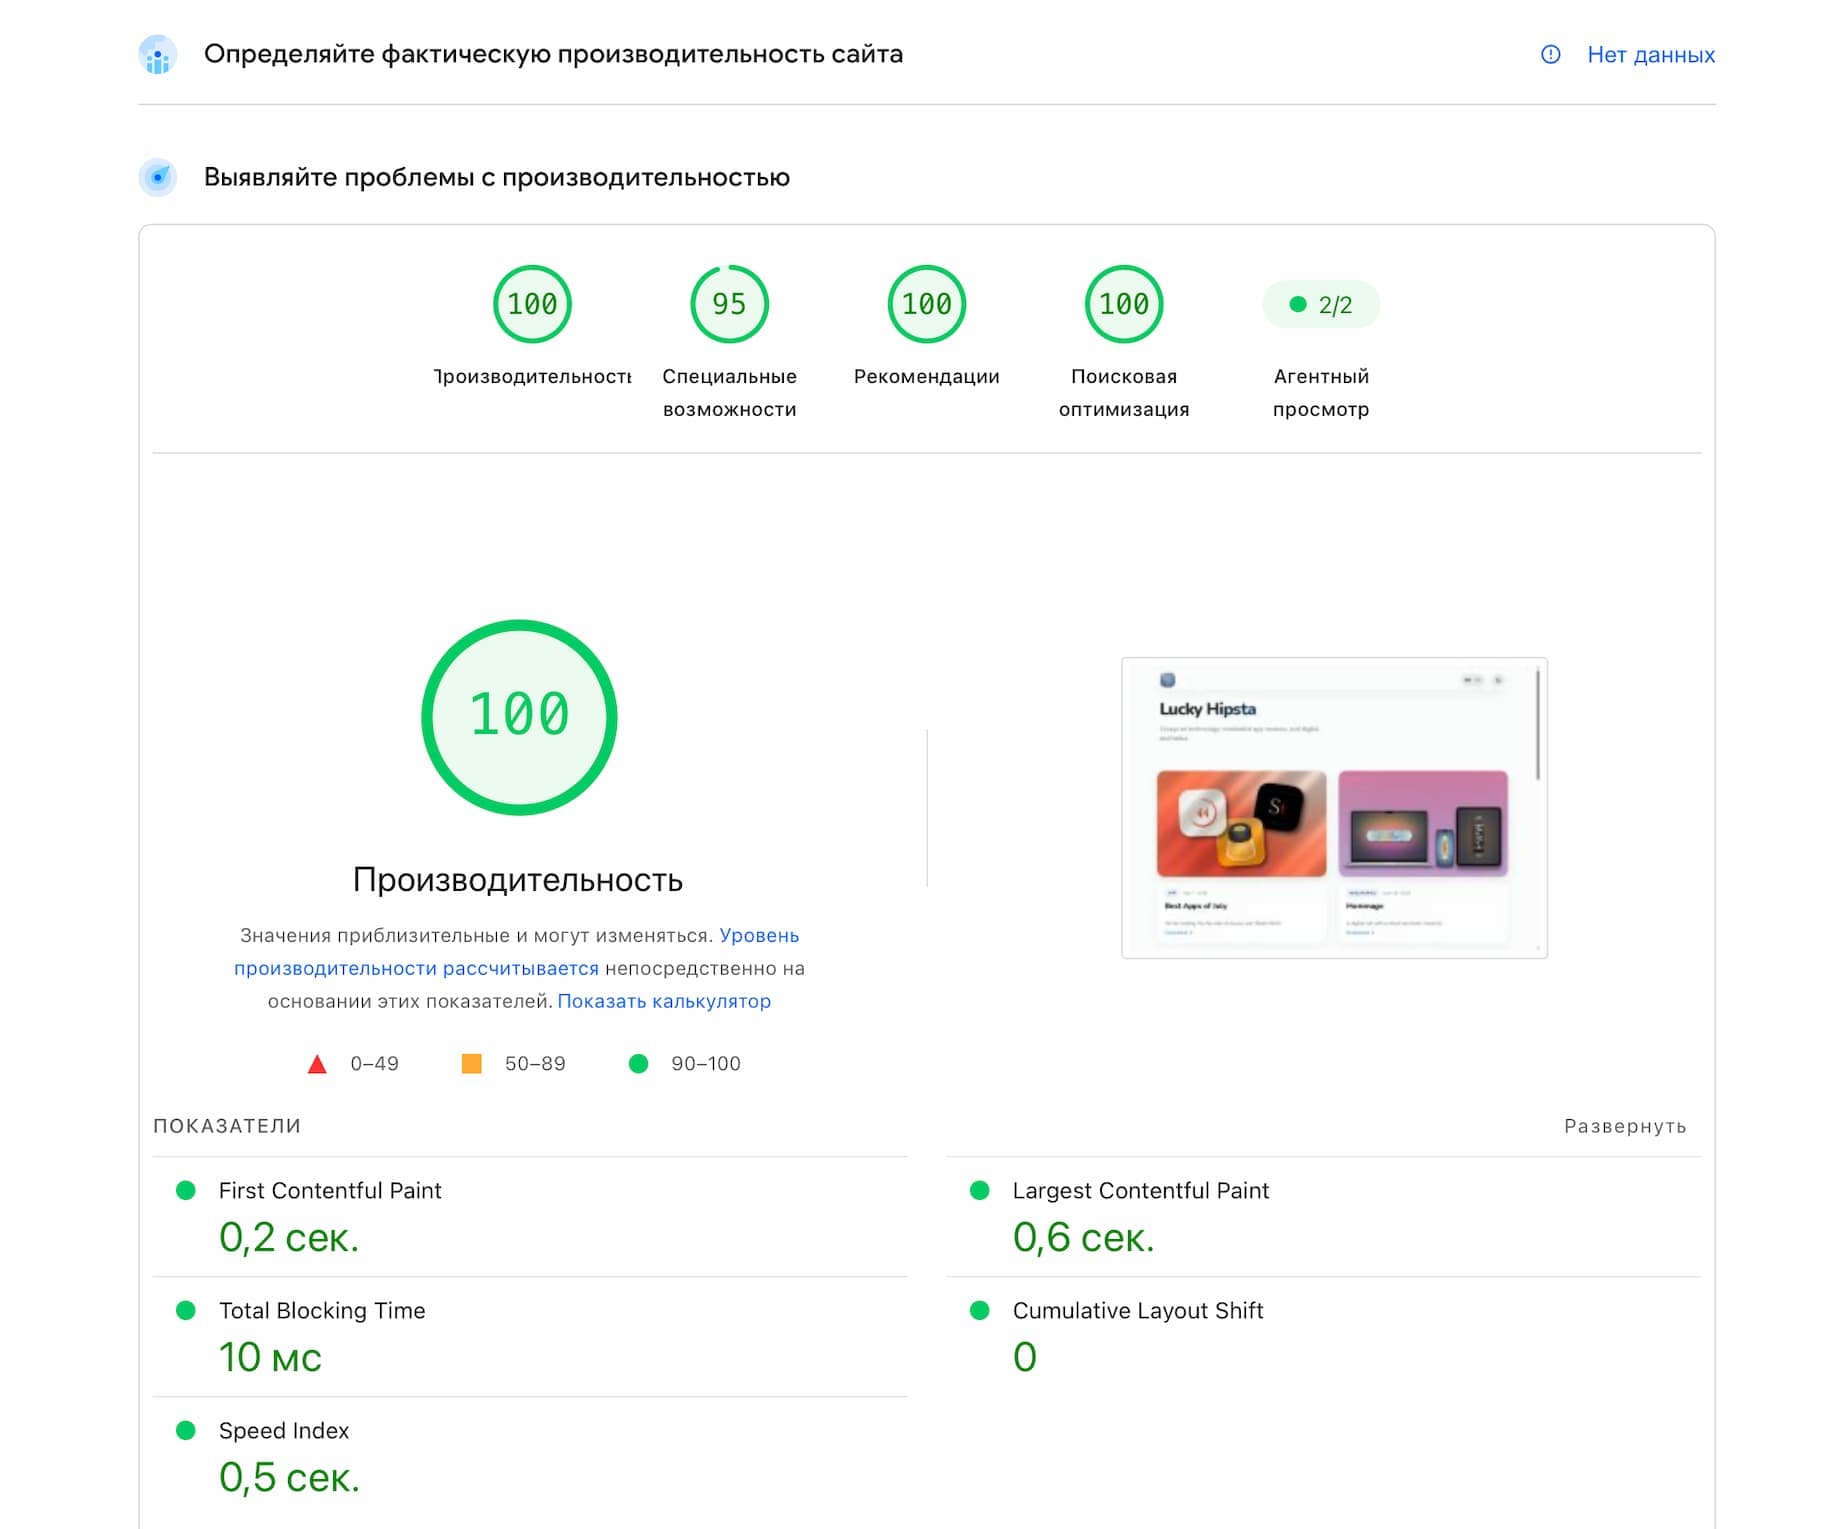Viewport: 1846px width, 1529px height.
Task: Click the Определяйте фактическую производительность сайта heading
Action: [x=553, y=54]
